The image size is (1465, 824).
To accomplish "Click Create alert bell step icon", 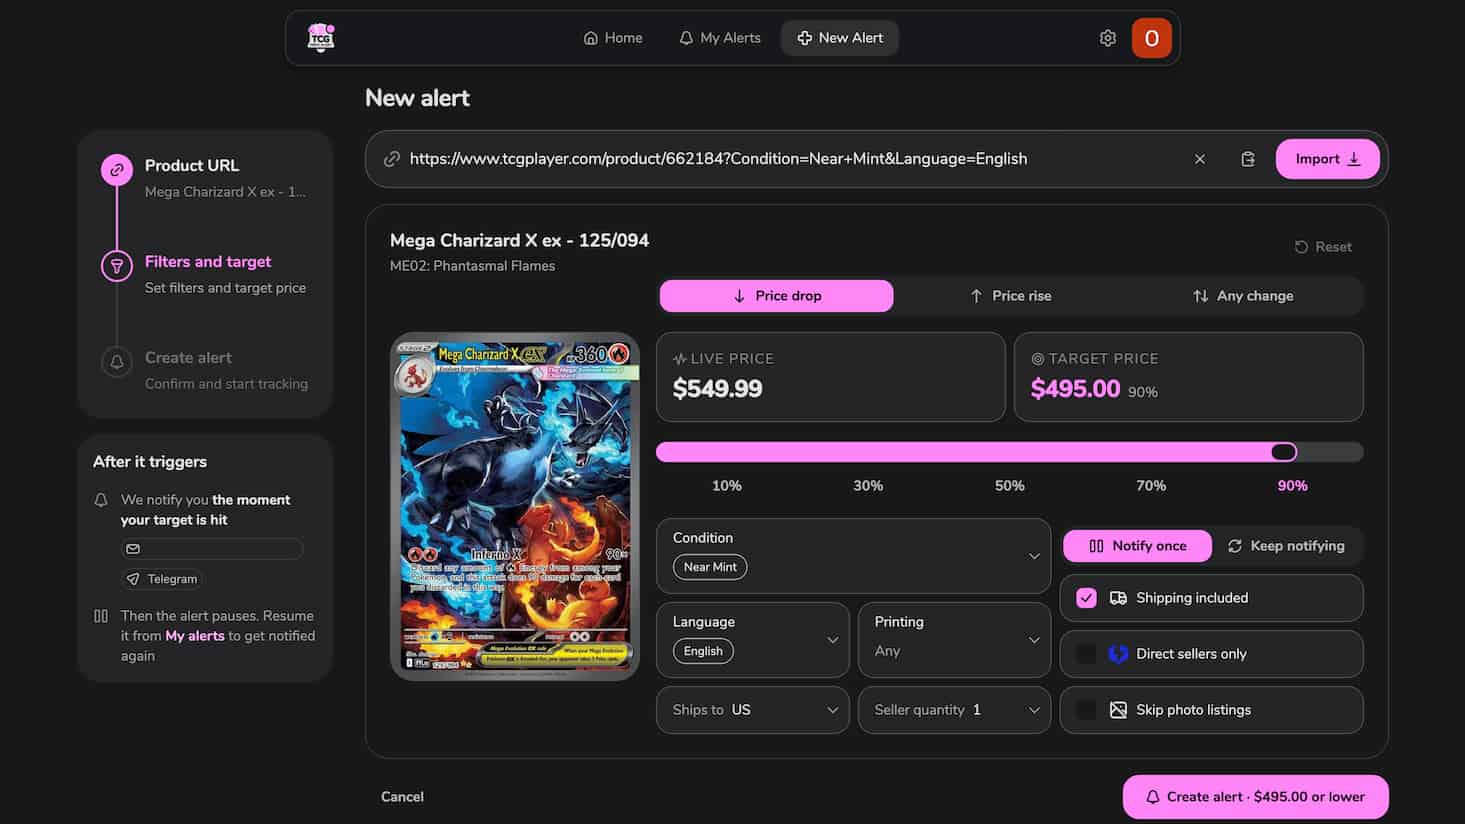I will coord(117,362).
